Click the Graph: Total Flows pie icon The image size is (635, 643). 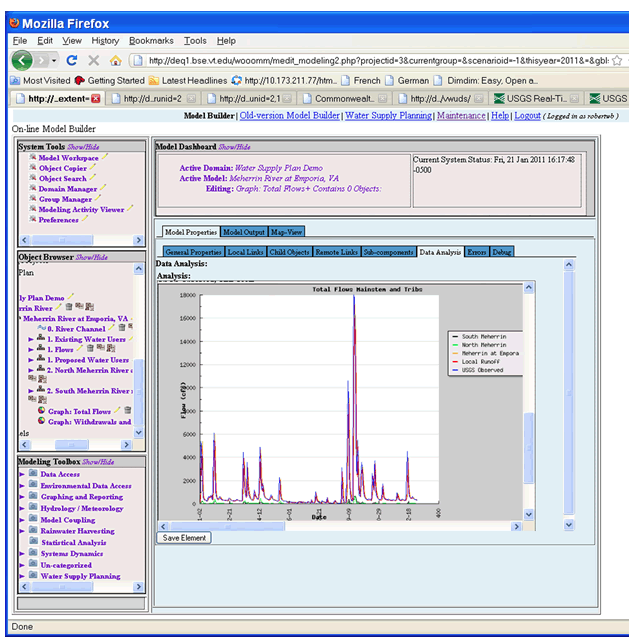(40, 411)
